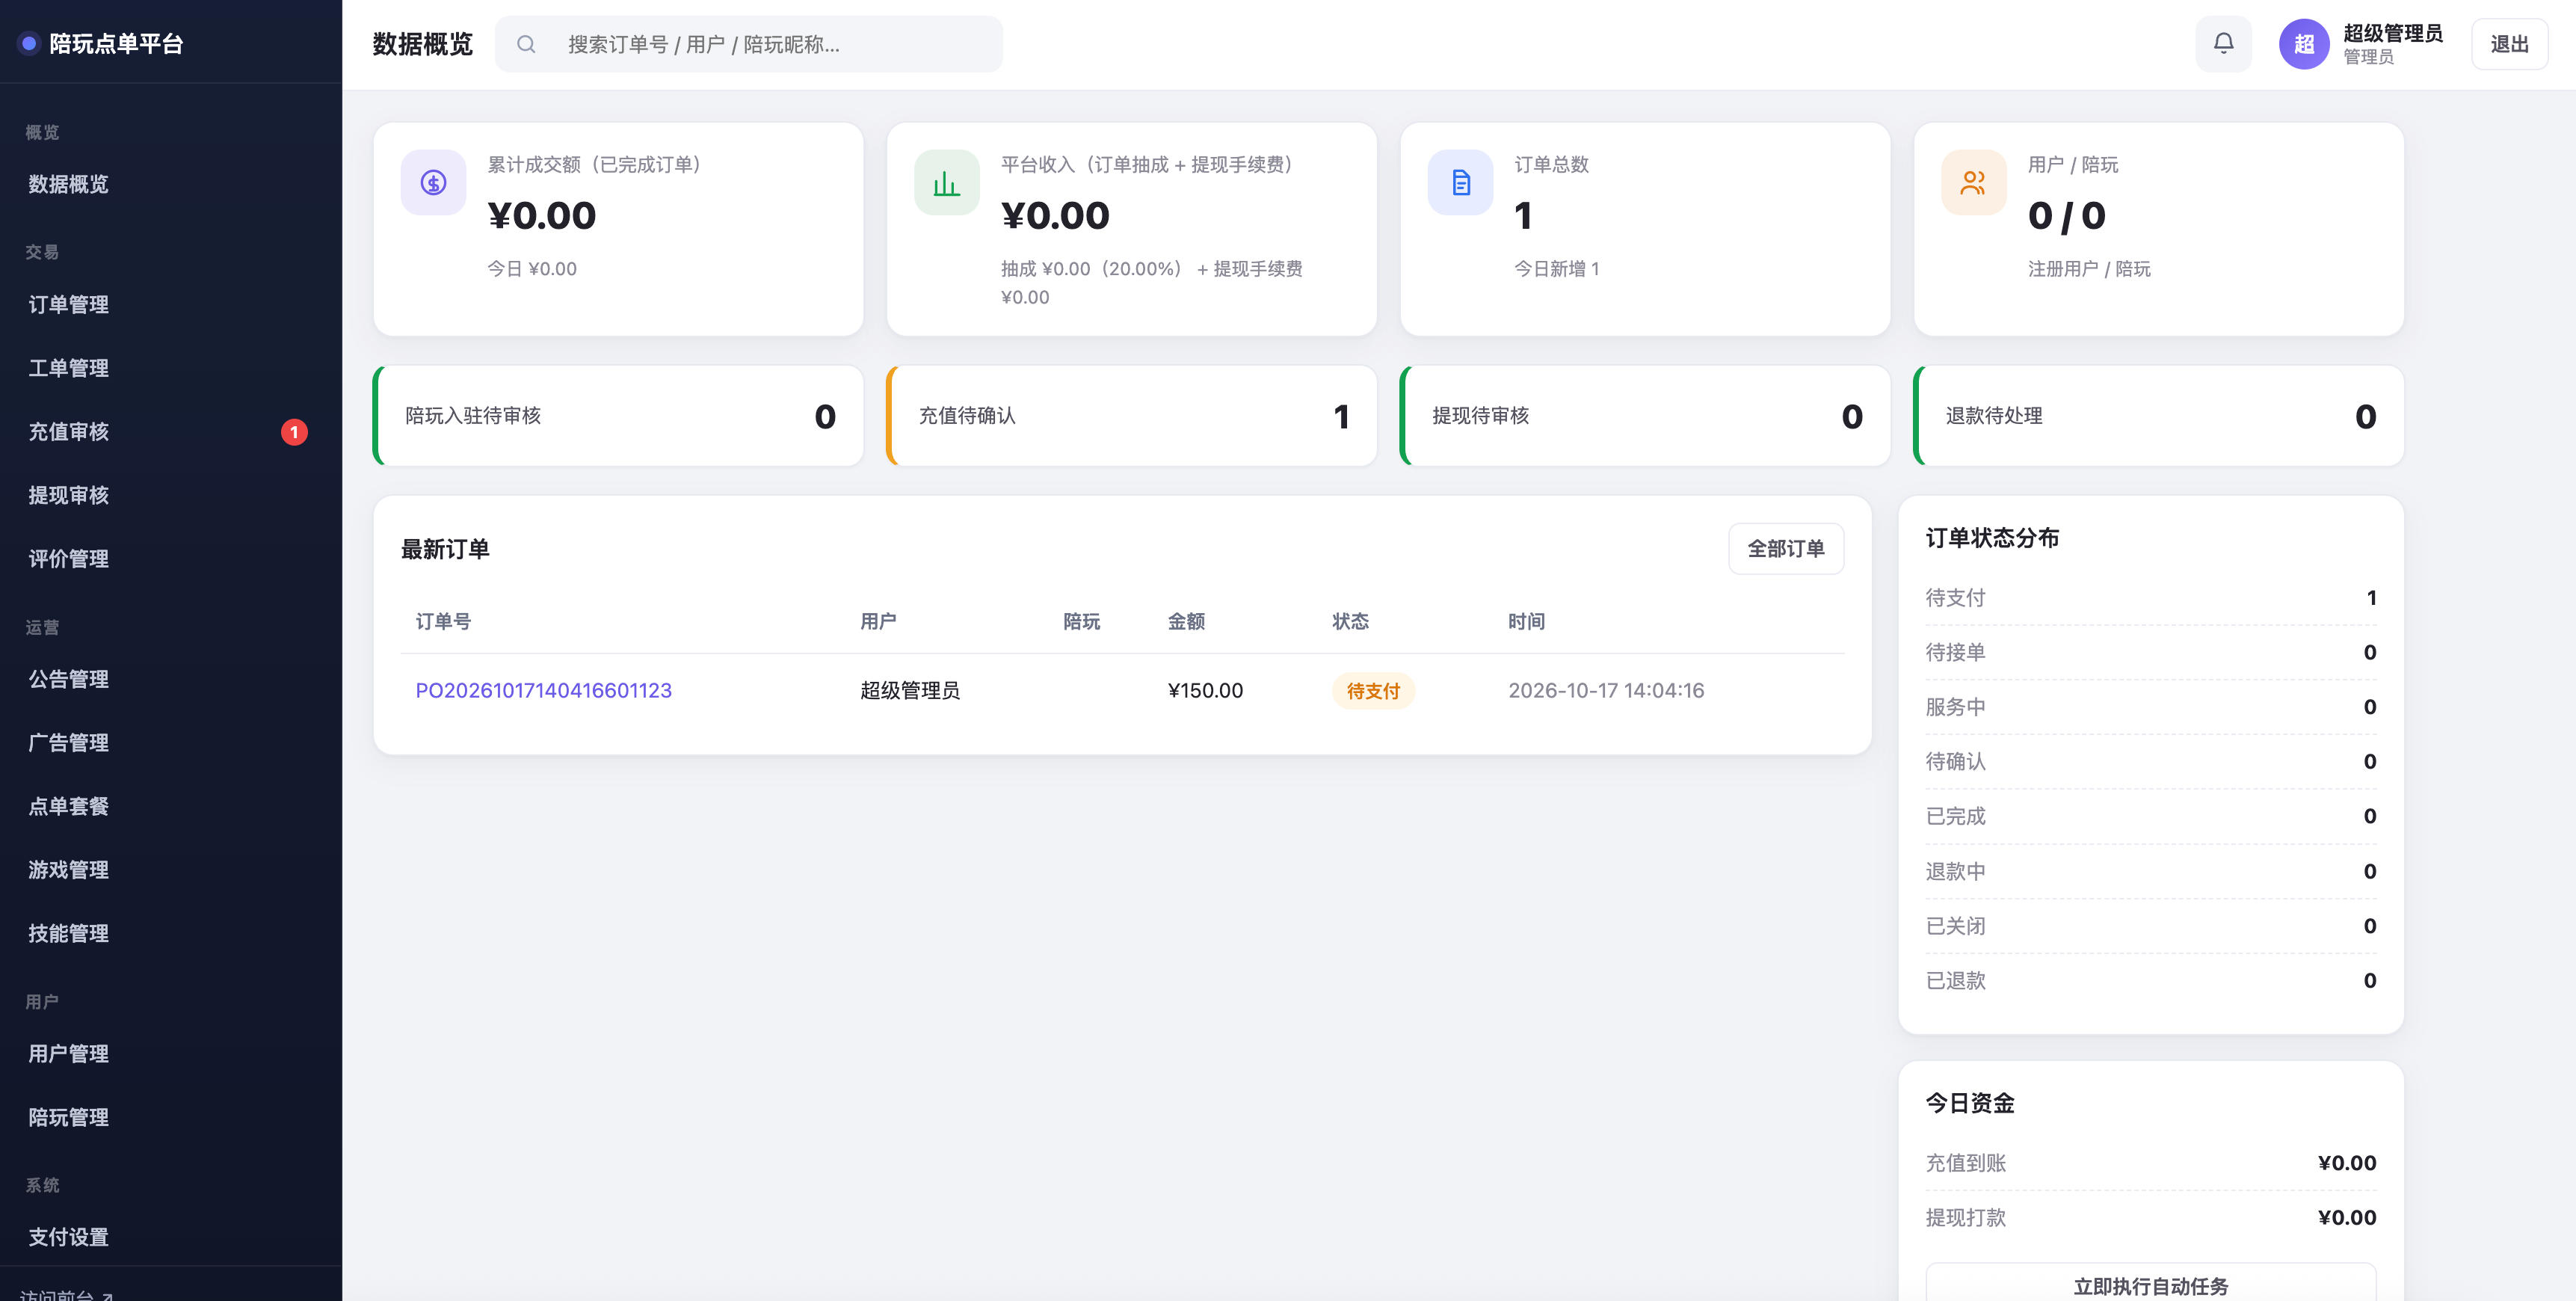Click the 2026-10-17 14:04:16 time cell
The height and width of the screenshot is (1301, 2576).
click(1605, 691)
